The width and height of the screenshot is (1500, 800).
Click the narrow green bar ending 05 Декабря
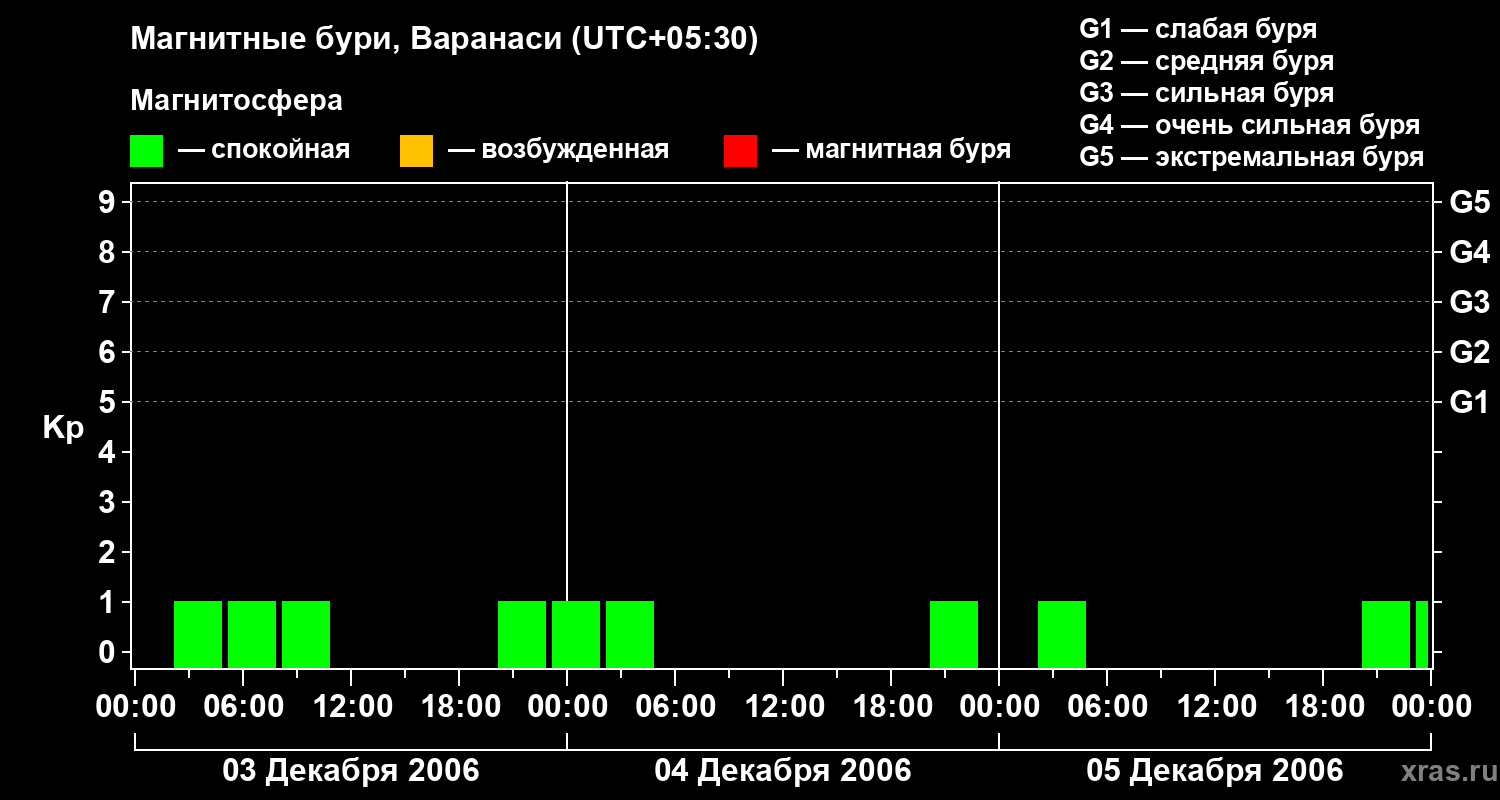click(x=1422, y=634)
